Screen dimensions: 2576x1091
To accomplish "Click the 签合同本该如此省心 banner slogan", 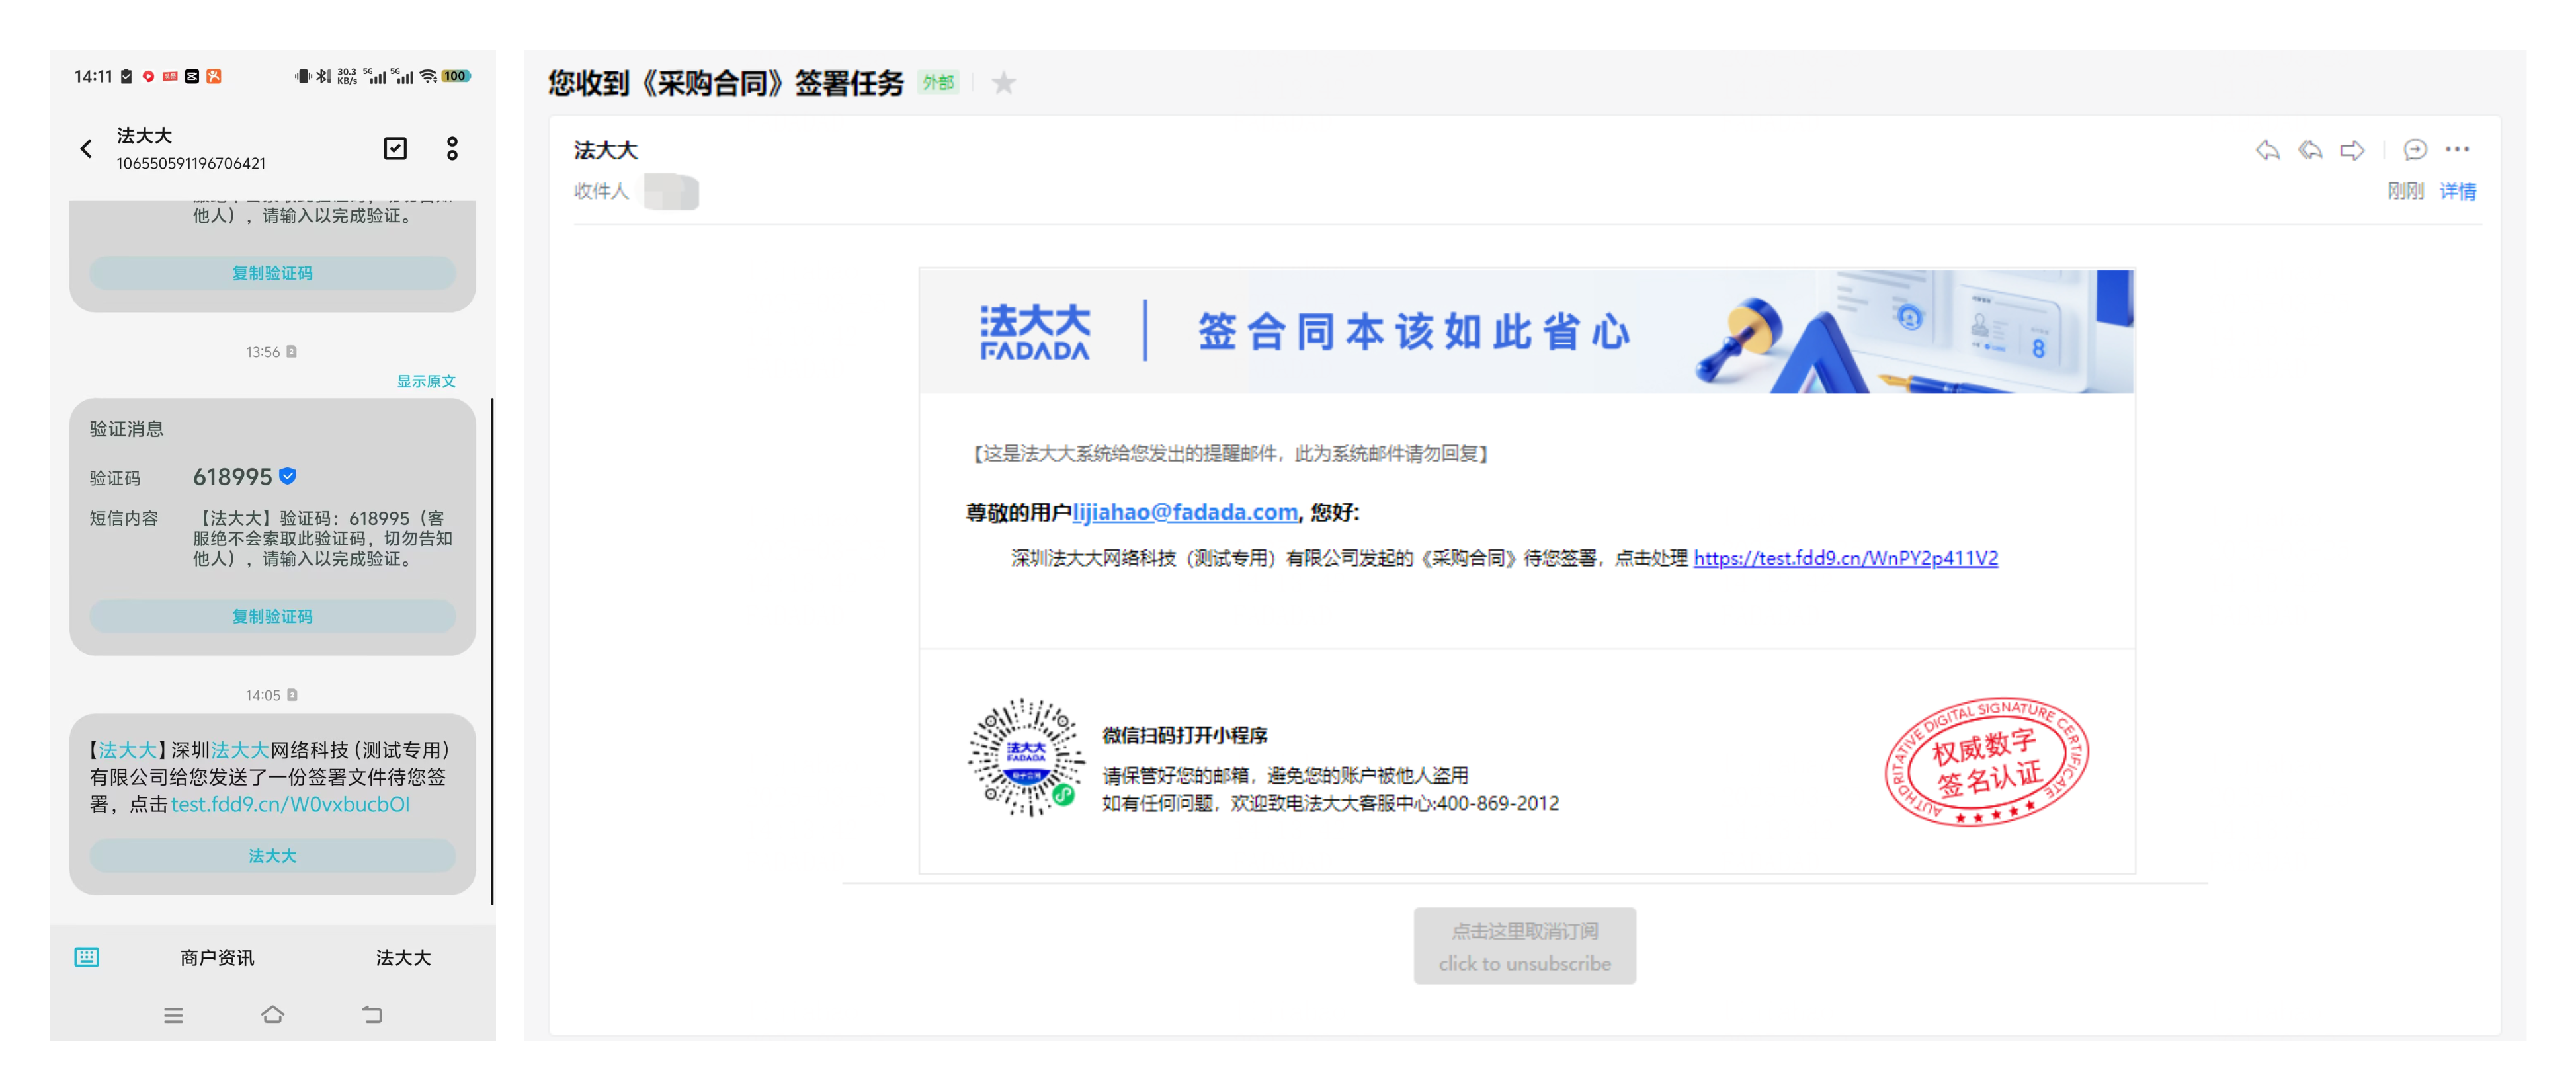I will click(x=1414, y=332).
